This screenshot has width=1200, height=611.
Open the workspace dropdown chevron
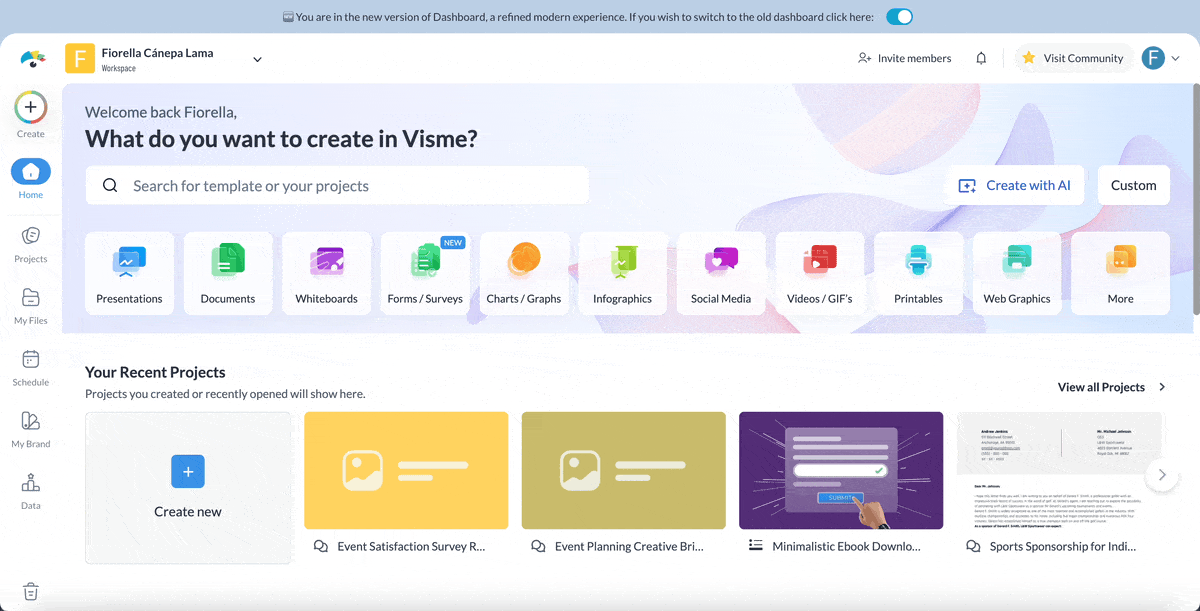point(257,59)
